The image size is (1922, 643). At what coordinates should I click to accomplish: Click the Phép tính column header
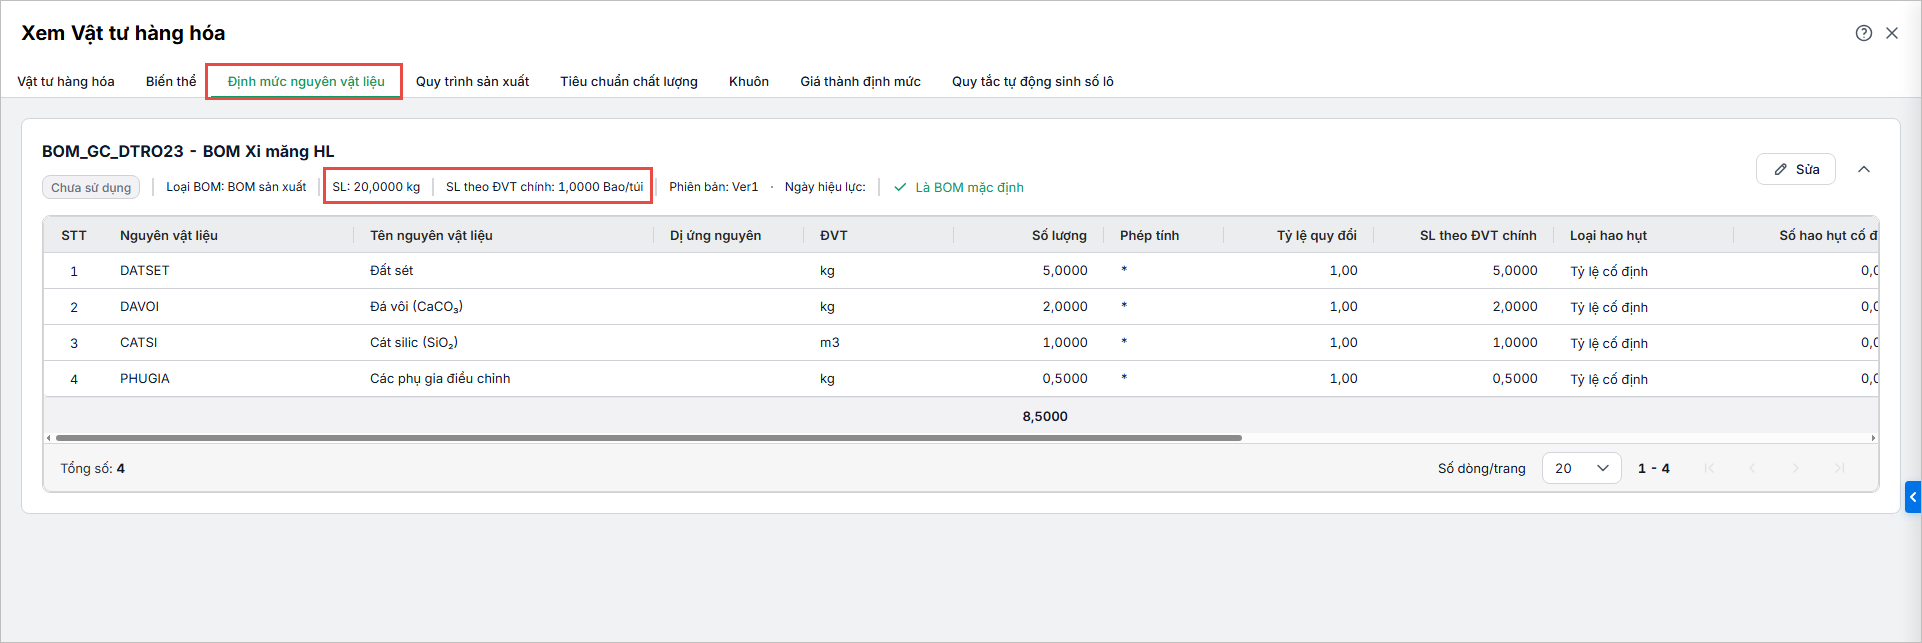click(x=1149, y=235)
